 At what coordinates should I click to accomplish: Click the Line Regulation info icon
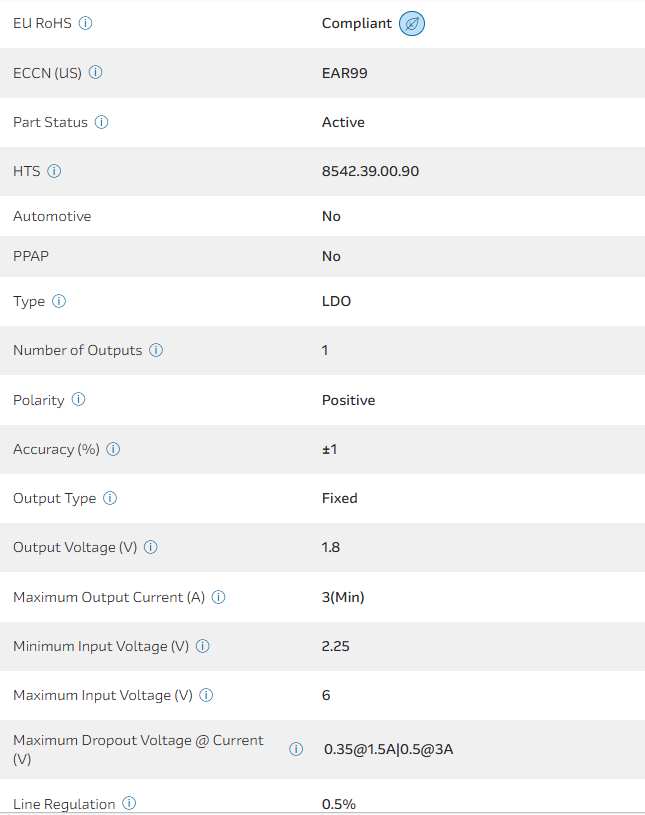[x=129, y=804]
